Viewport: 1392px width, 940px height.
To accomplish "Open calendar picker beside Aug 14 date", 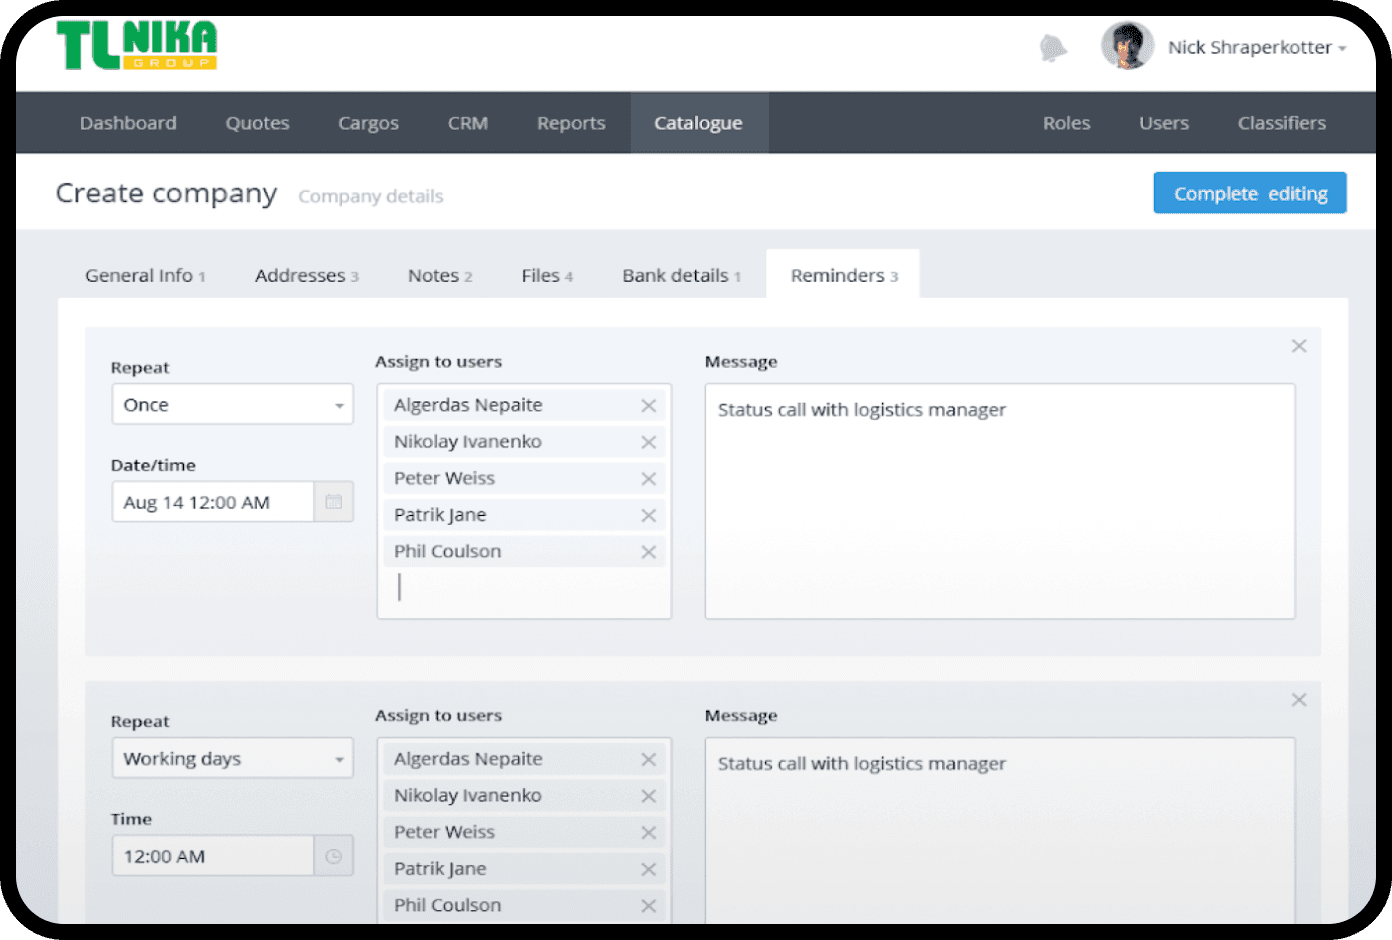I will click(x=334, y=502).
